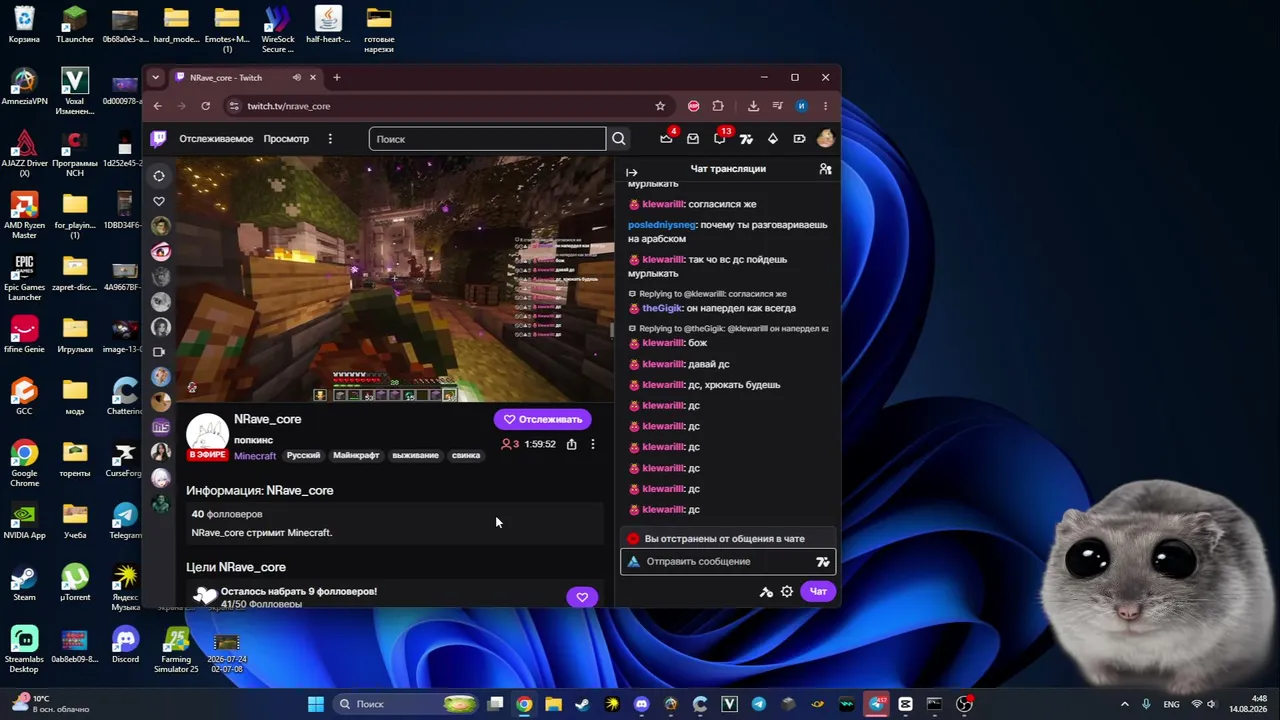This screenshot has height=720, width=1280.
Task: Go back in browser history
Action: (x=157, y=106)
